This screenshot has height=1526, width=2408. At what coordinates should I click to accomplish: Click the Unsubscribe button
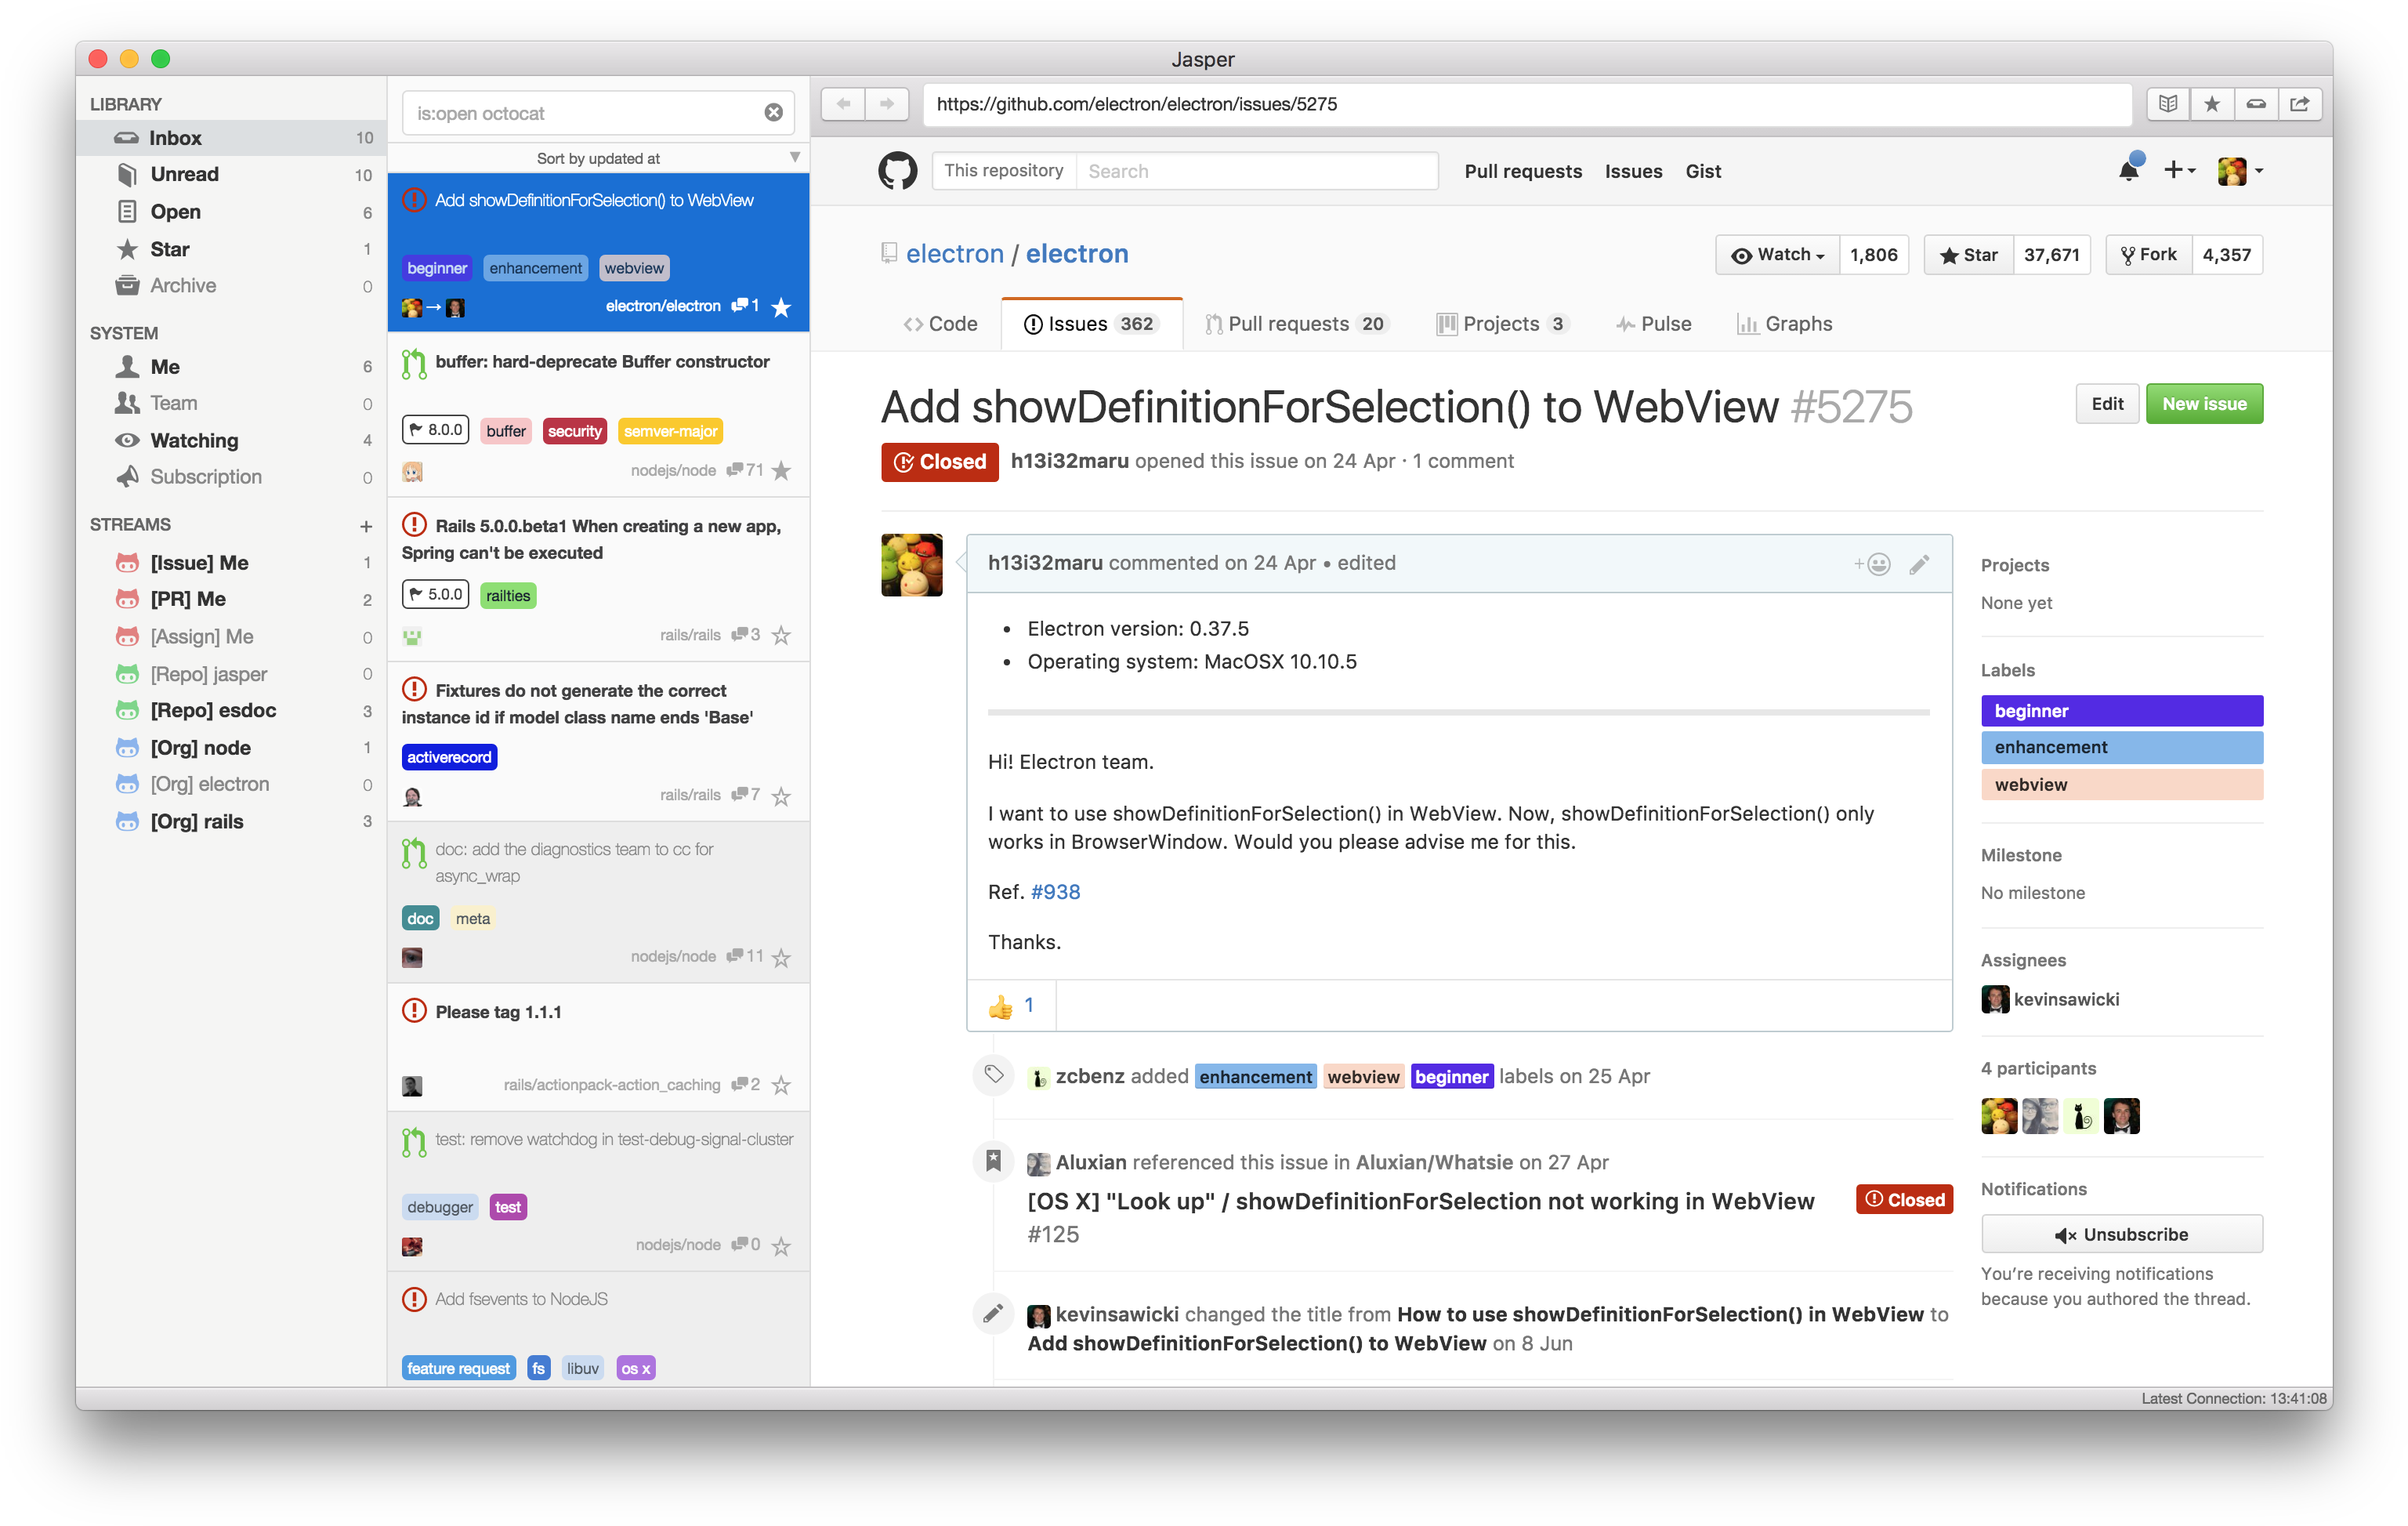[x=2121, y=1235]
